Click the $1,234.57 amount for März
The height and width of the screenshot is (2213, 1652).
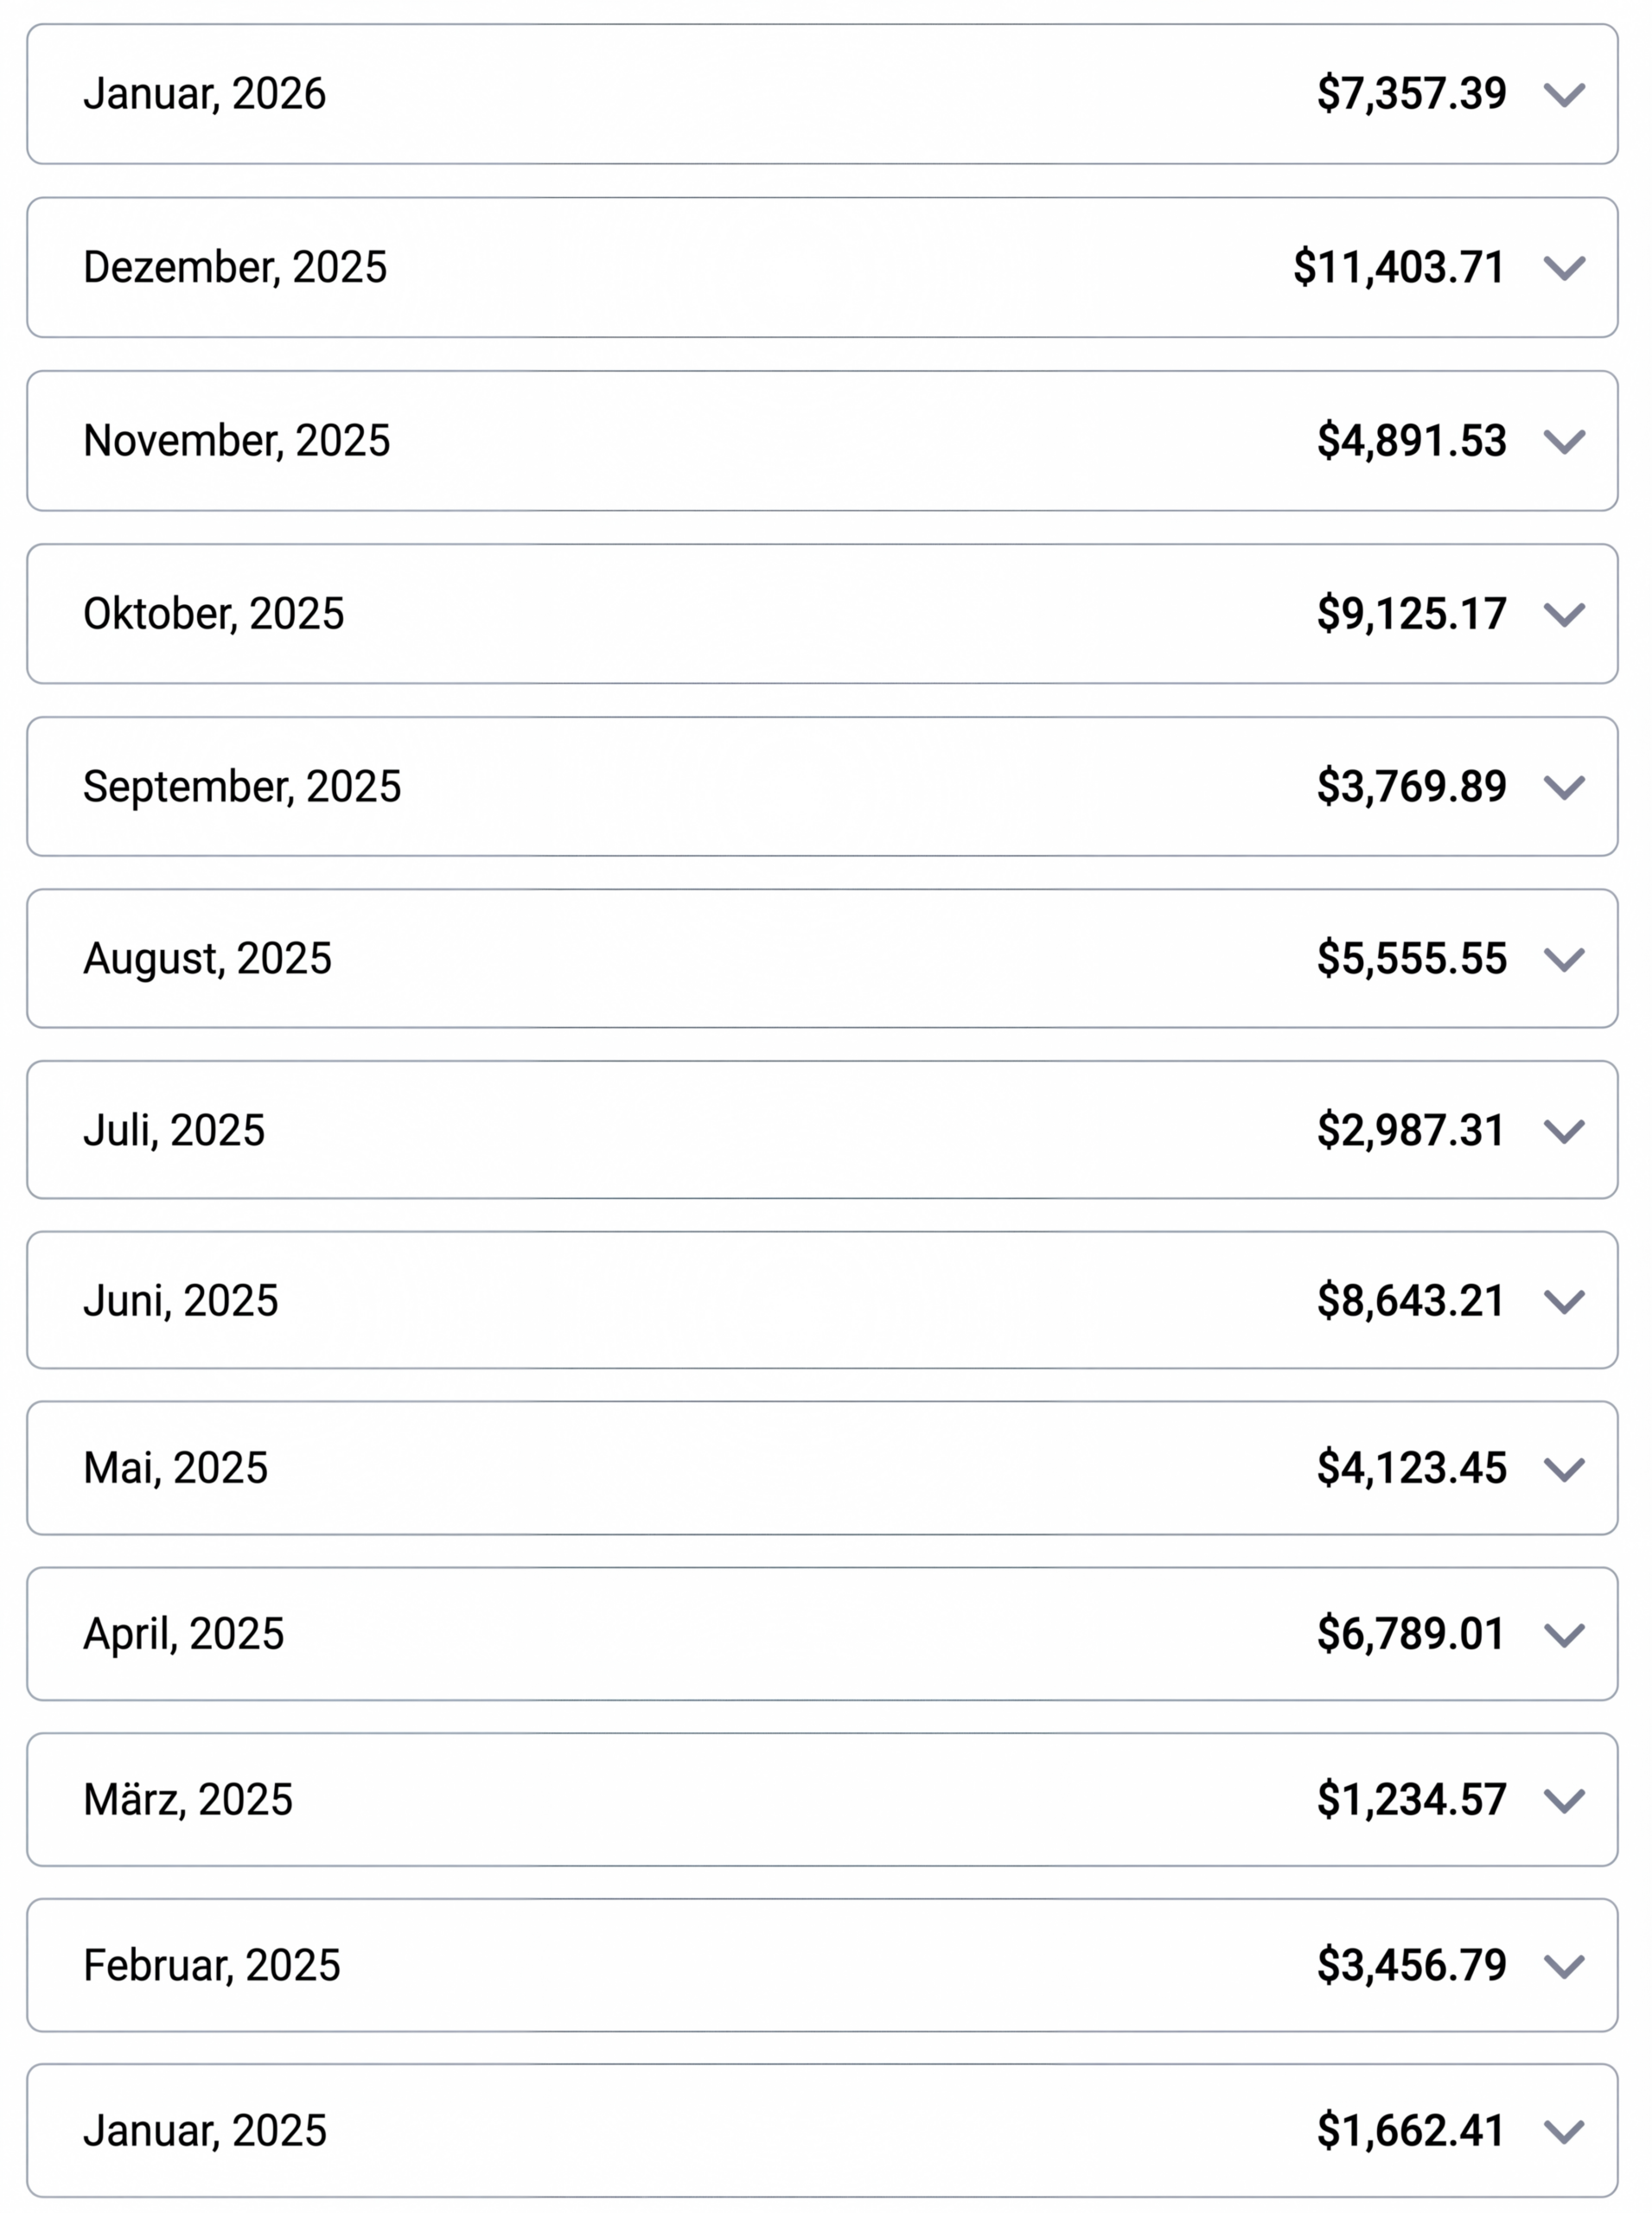(x=1410, y=1799)
